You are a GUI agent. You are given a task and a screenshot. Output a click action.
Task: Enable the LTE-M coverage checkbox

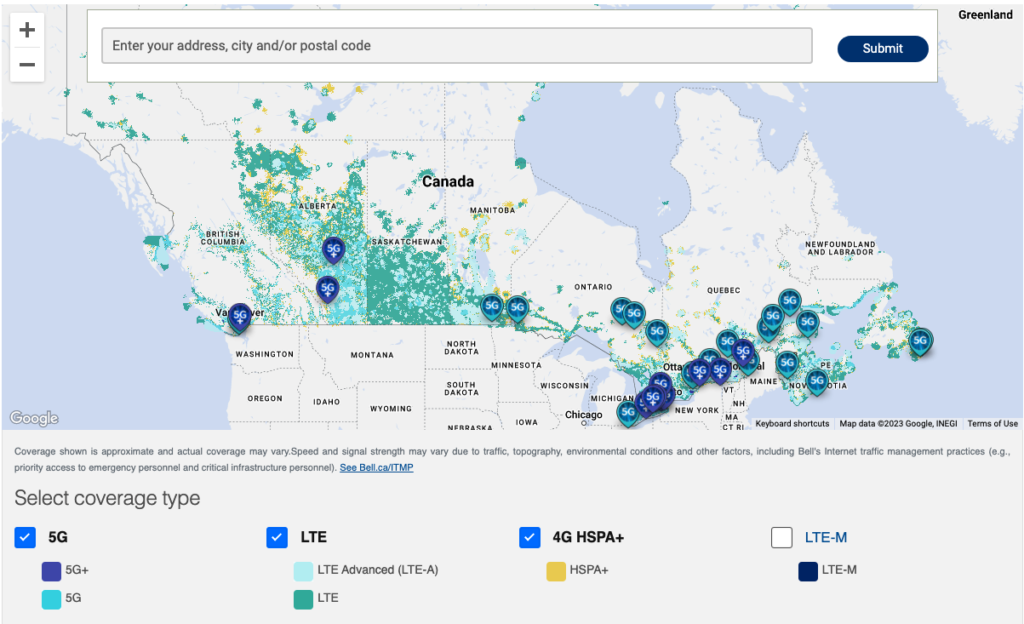(782, 538)
